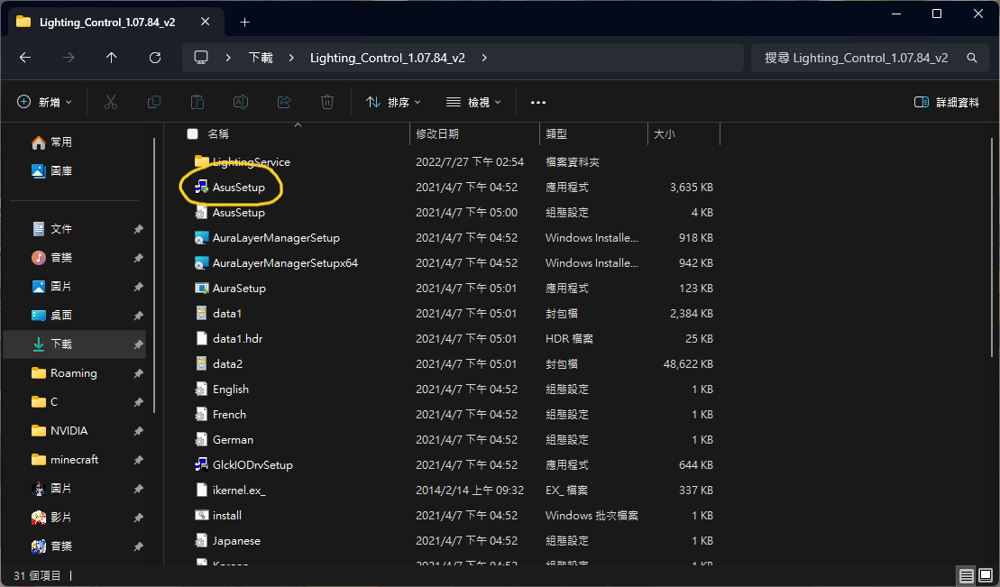Switch to large thumbnails view icon in status bar
Screen dimensions: 1000x587
point(985,576)
